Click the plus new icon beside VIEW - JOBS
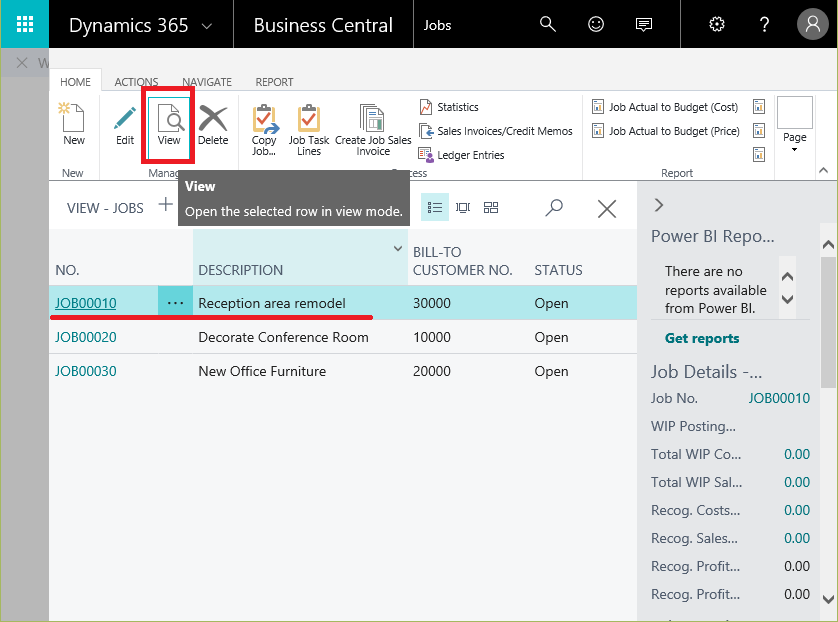The width and height of the screenshot is (838, 622). click(x=166, y=204)
